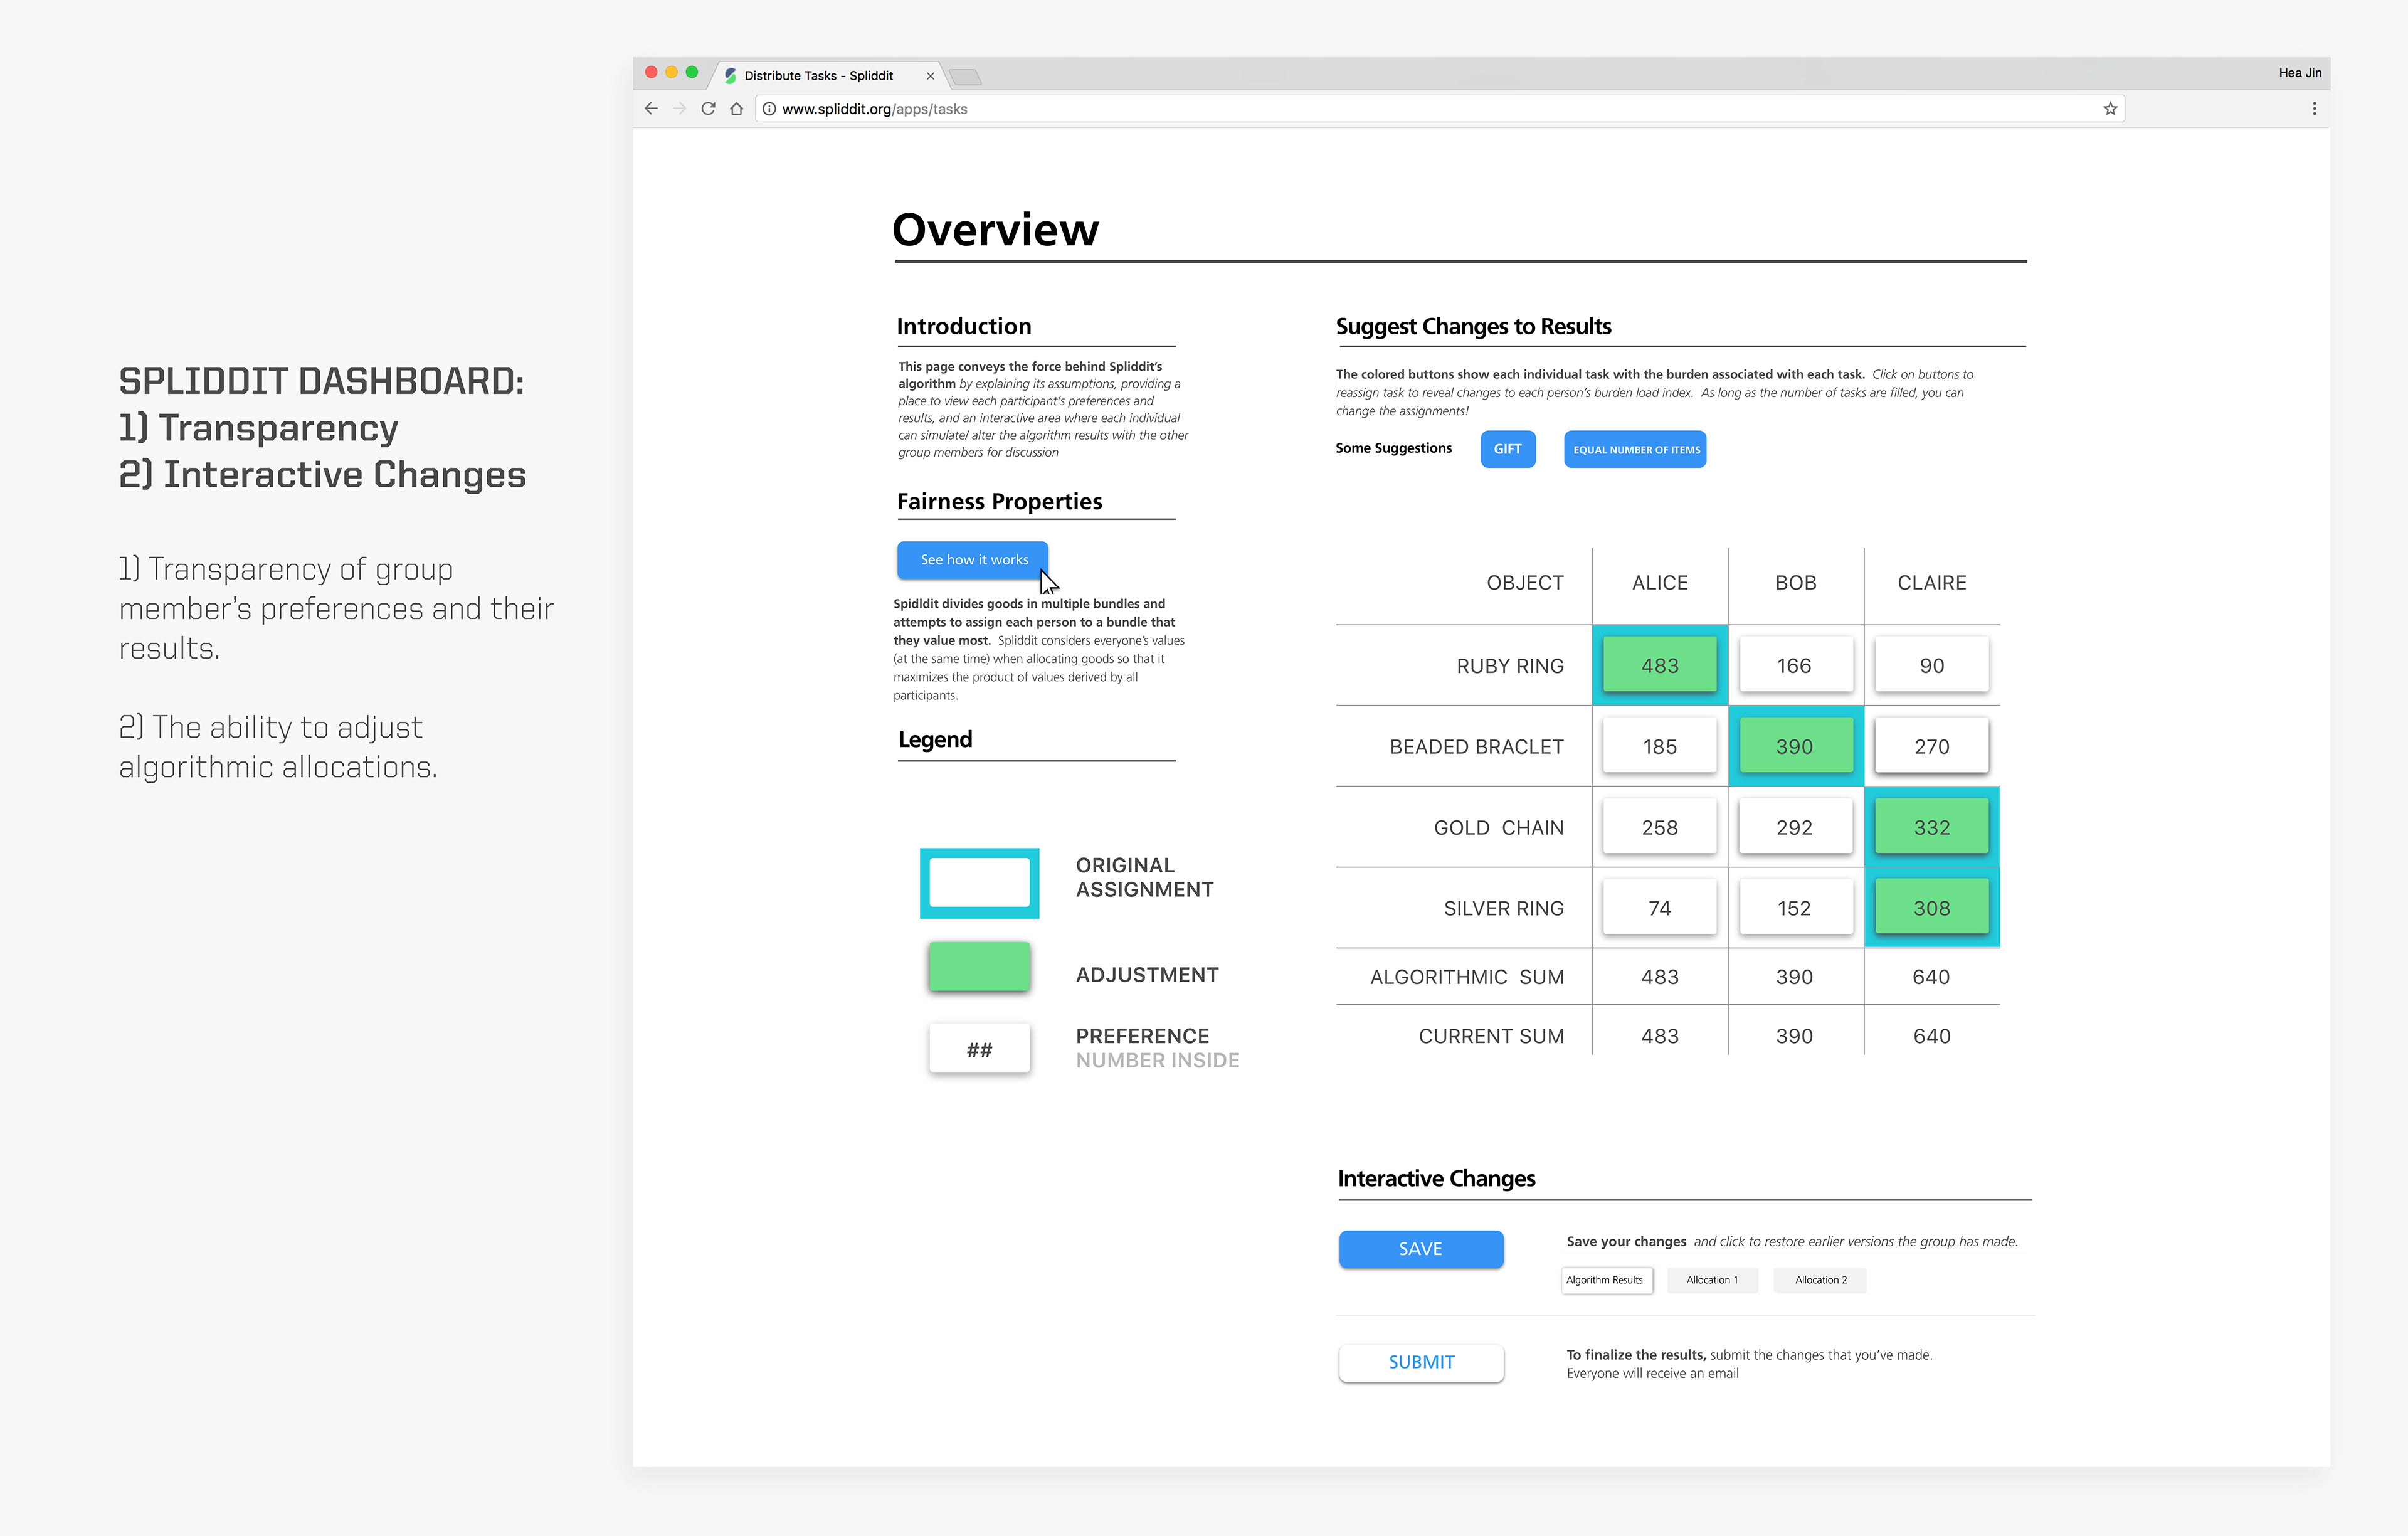The width and height of the screenshot is (2408, 1536).
Task: Open the Hea Jin profile button
Action: [2300, 73]
